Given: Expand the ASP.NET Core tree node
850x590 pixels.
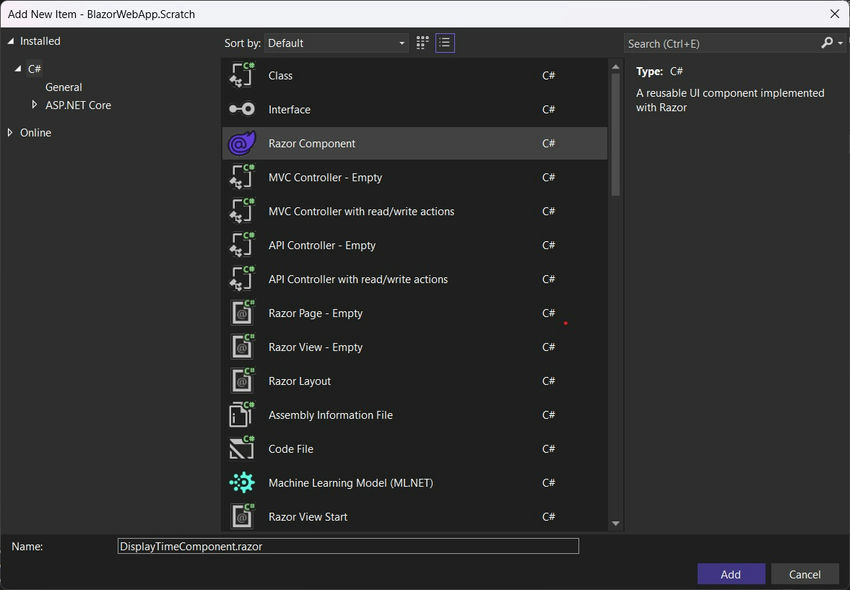Looking at the screenshot, I should tap(33, 105).
